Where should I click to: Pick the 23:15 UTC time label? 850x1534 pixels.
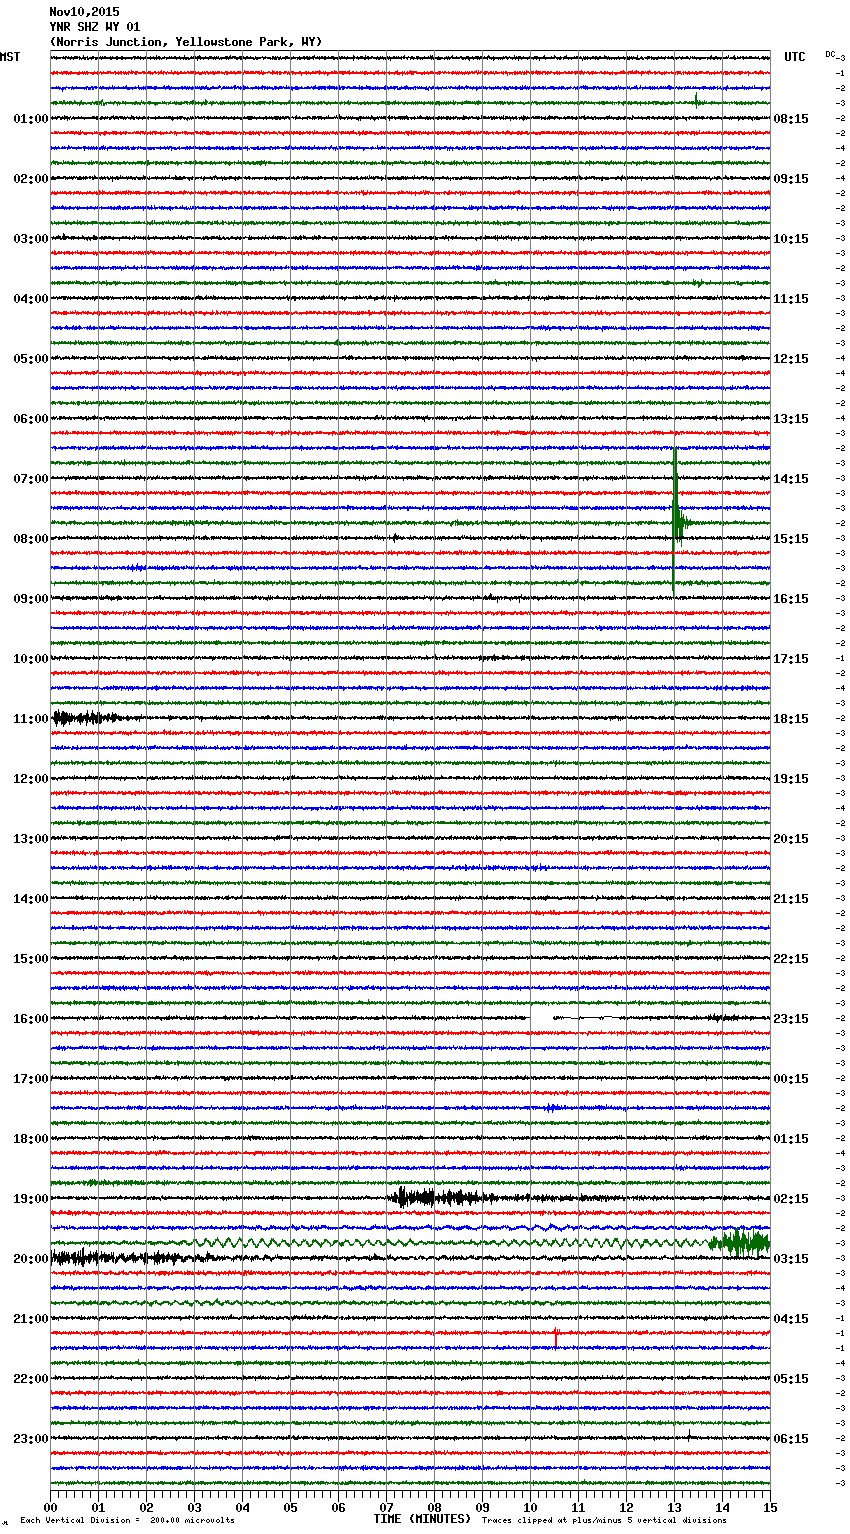click(x=791, y=1019)
